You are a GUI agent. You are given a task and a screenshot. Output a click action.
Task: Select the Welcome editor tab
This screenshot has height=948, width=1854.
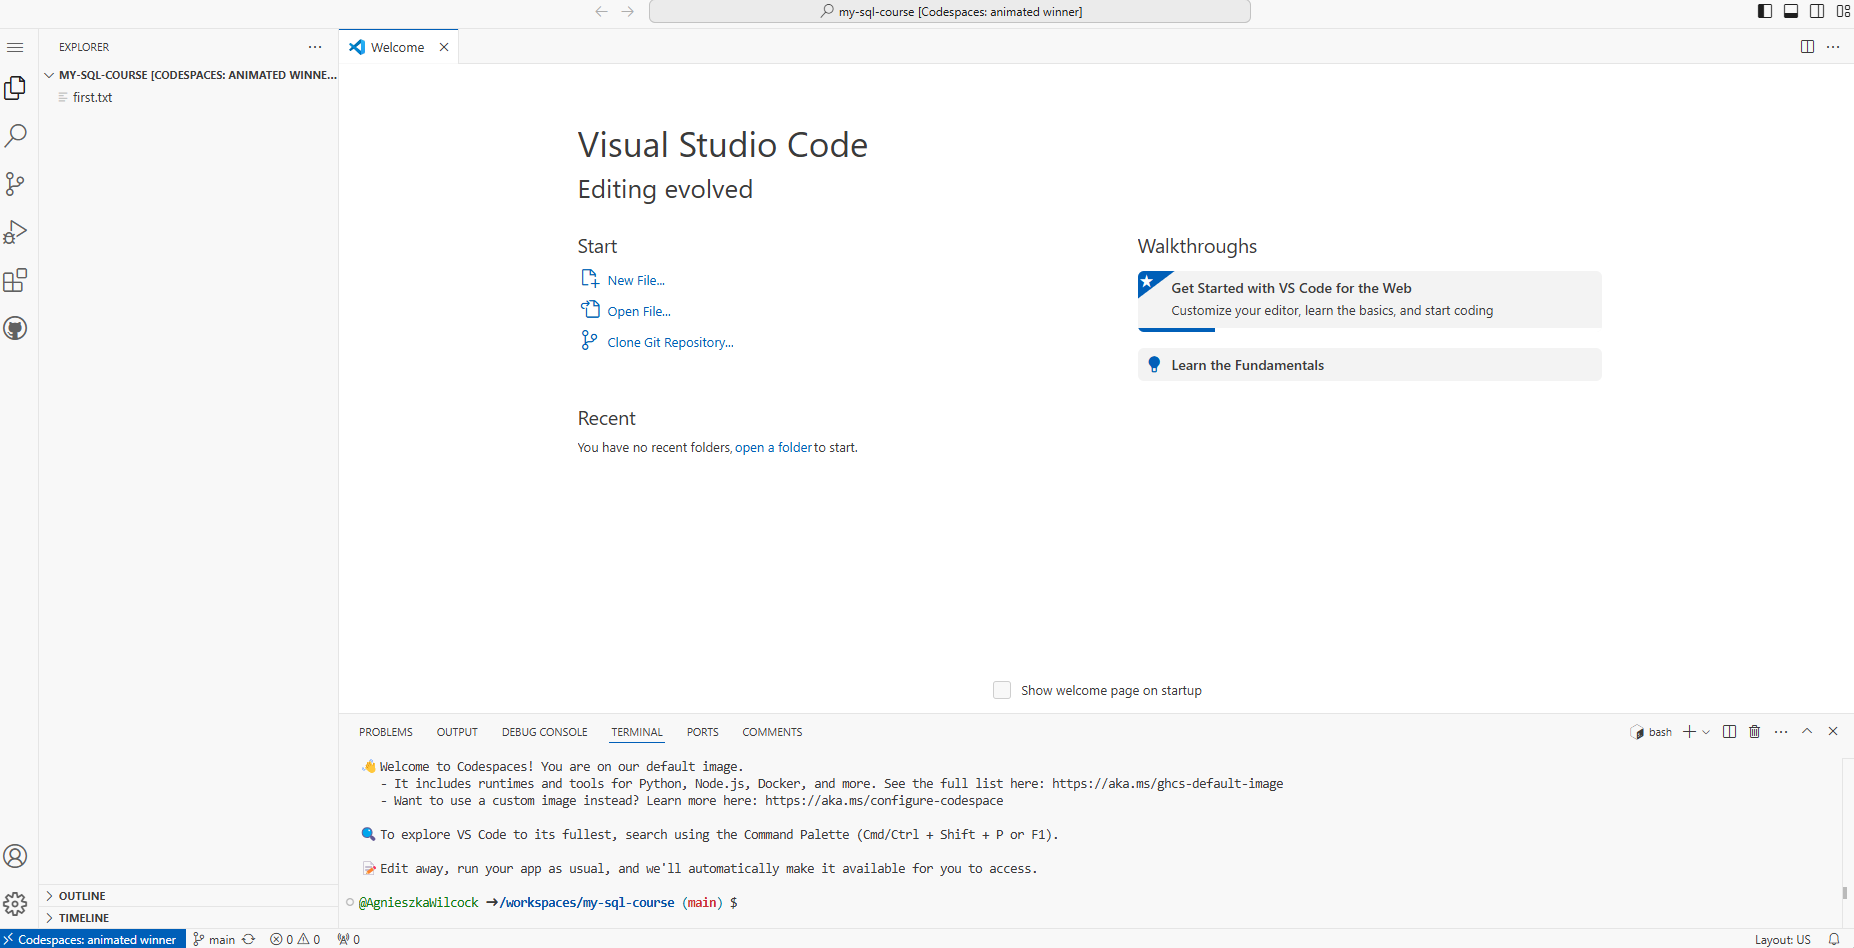pos(398,47)
